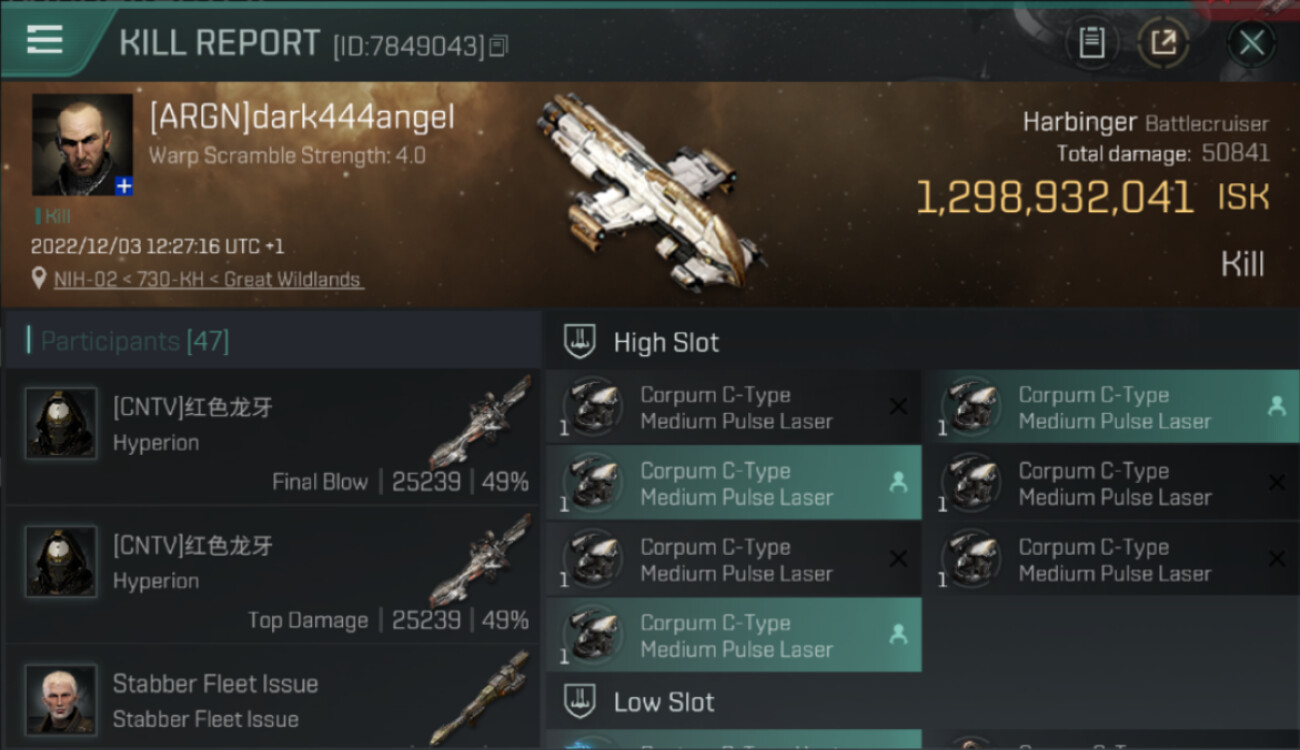This screenshot has height=750, width=1300.
Task: Select the Final Blow Hyperion participant entry
Action: [x=272, y=437]
